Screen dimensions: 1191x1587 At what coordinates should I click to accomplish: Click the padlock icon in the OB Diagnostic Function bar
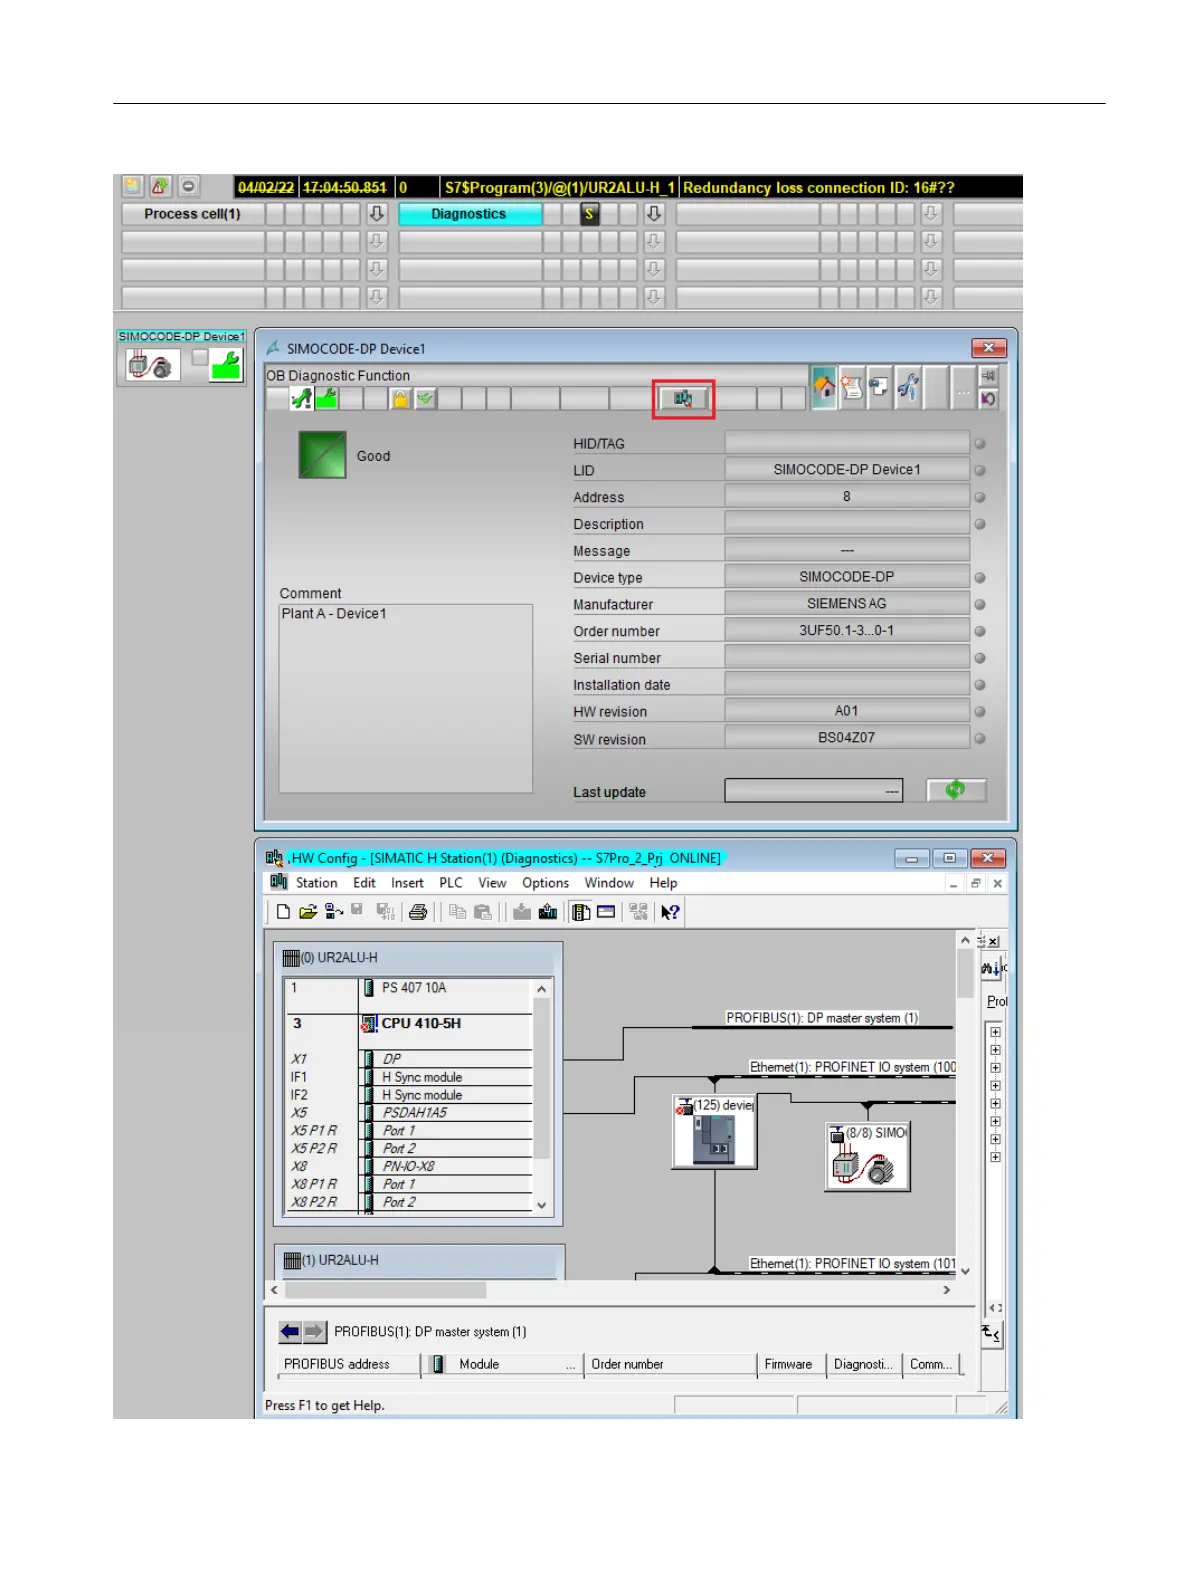pos(400,399)
